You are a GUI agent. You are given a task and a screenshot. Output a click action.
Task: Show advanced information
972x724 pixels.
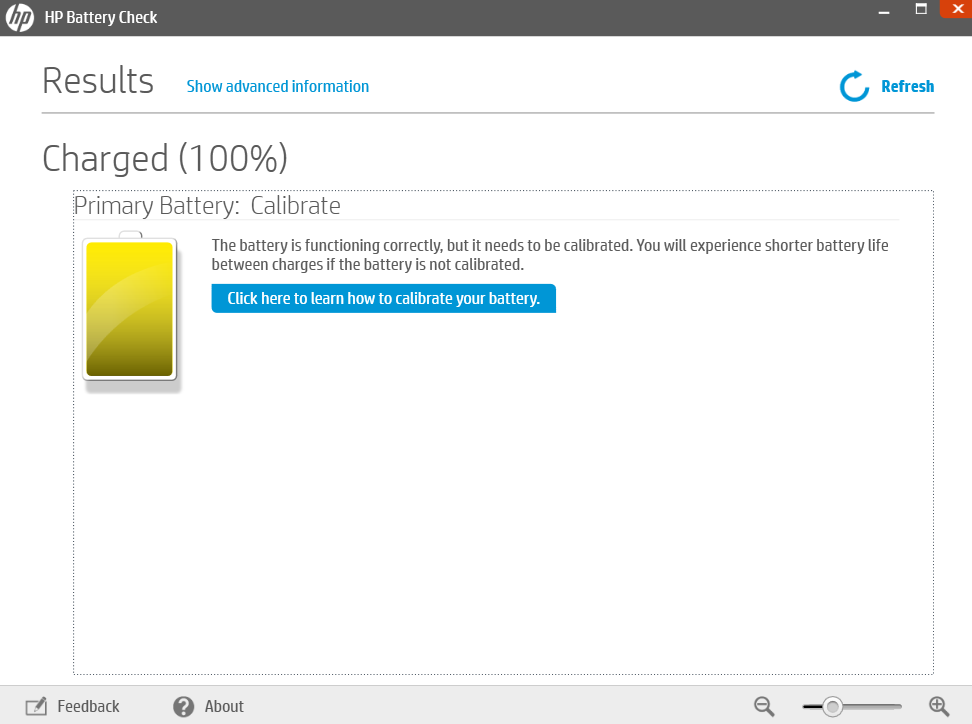[277, 86]
